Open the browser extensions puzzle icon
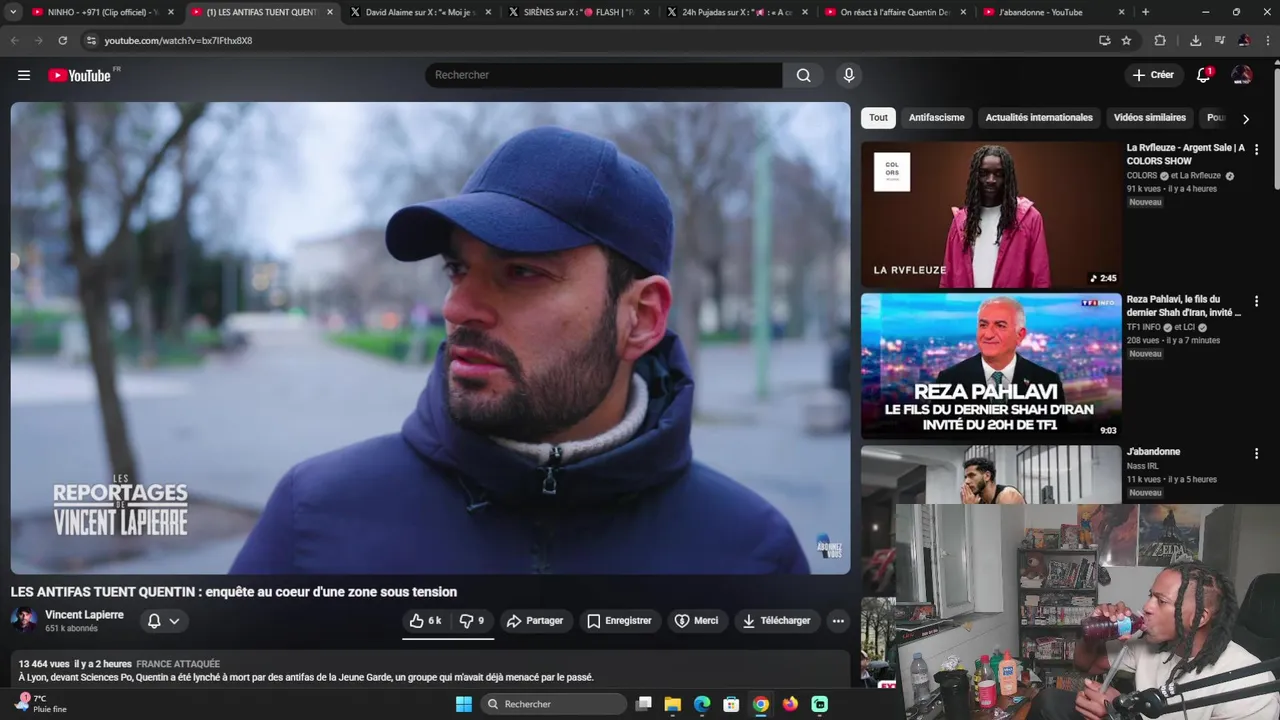The height and width of the screenshot is (720, 1280). (1160, 40)
